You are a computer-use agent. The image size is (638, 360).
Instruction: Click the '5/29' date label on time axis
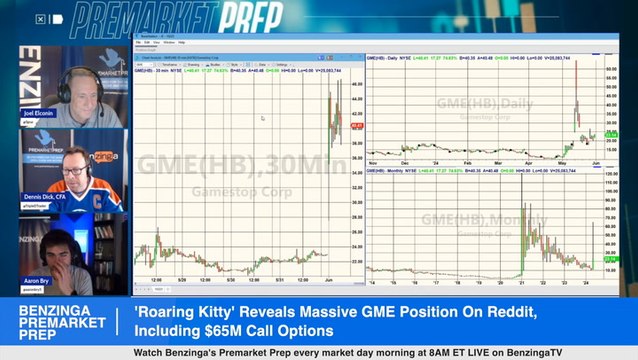(x=182, y=280)
